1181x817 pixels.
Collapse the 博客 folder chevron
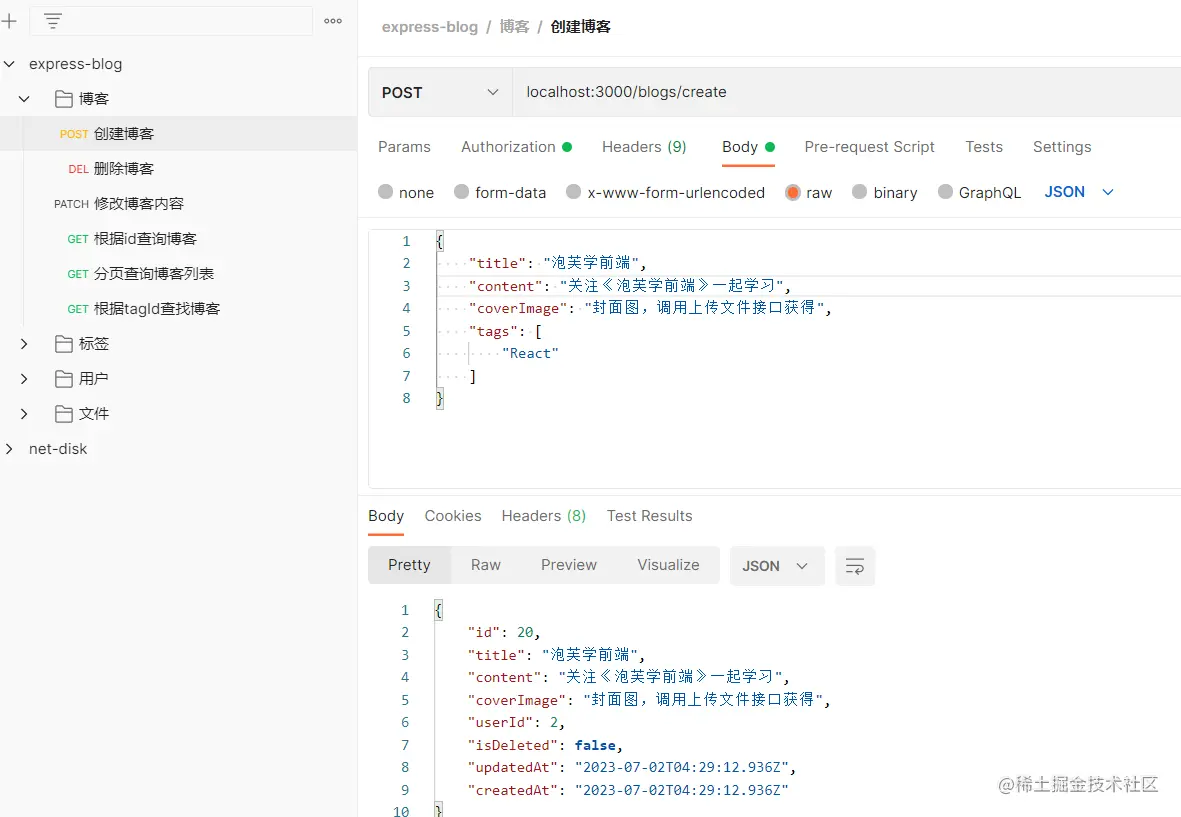coord(24,99)
